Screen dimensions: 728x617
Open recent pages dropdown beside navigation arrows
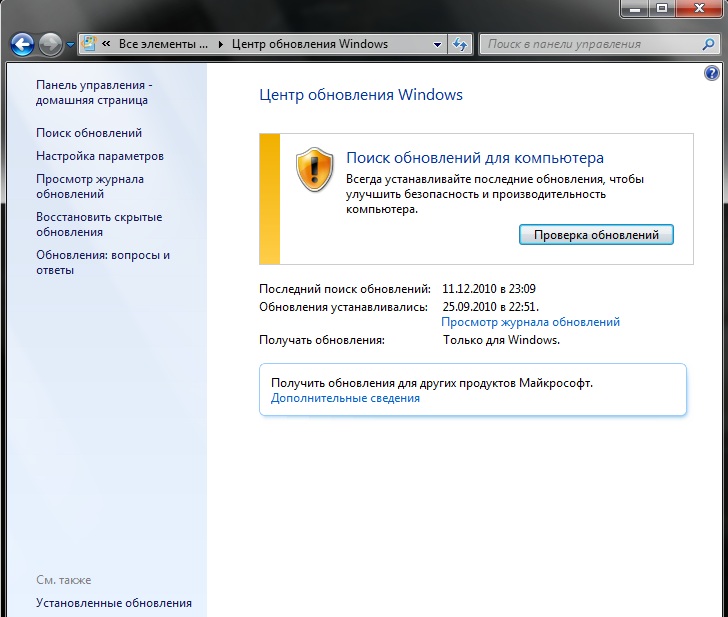tap(70, 45)
